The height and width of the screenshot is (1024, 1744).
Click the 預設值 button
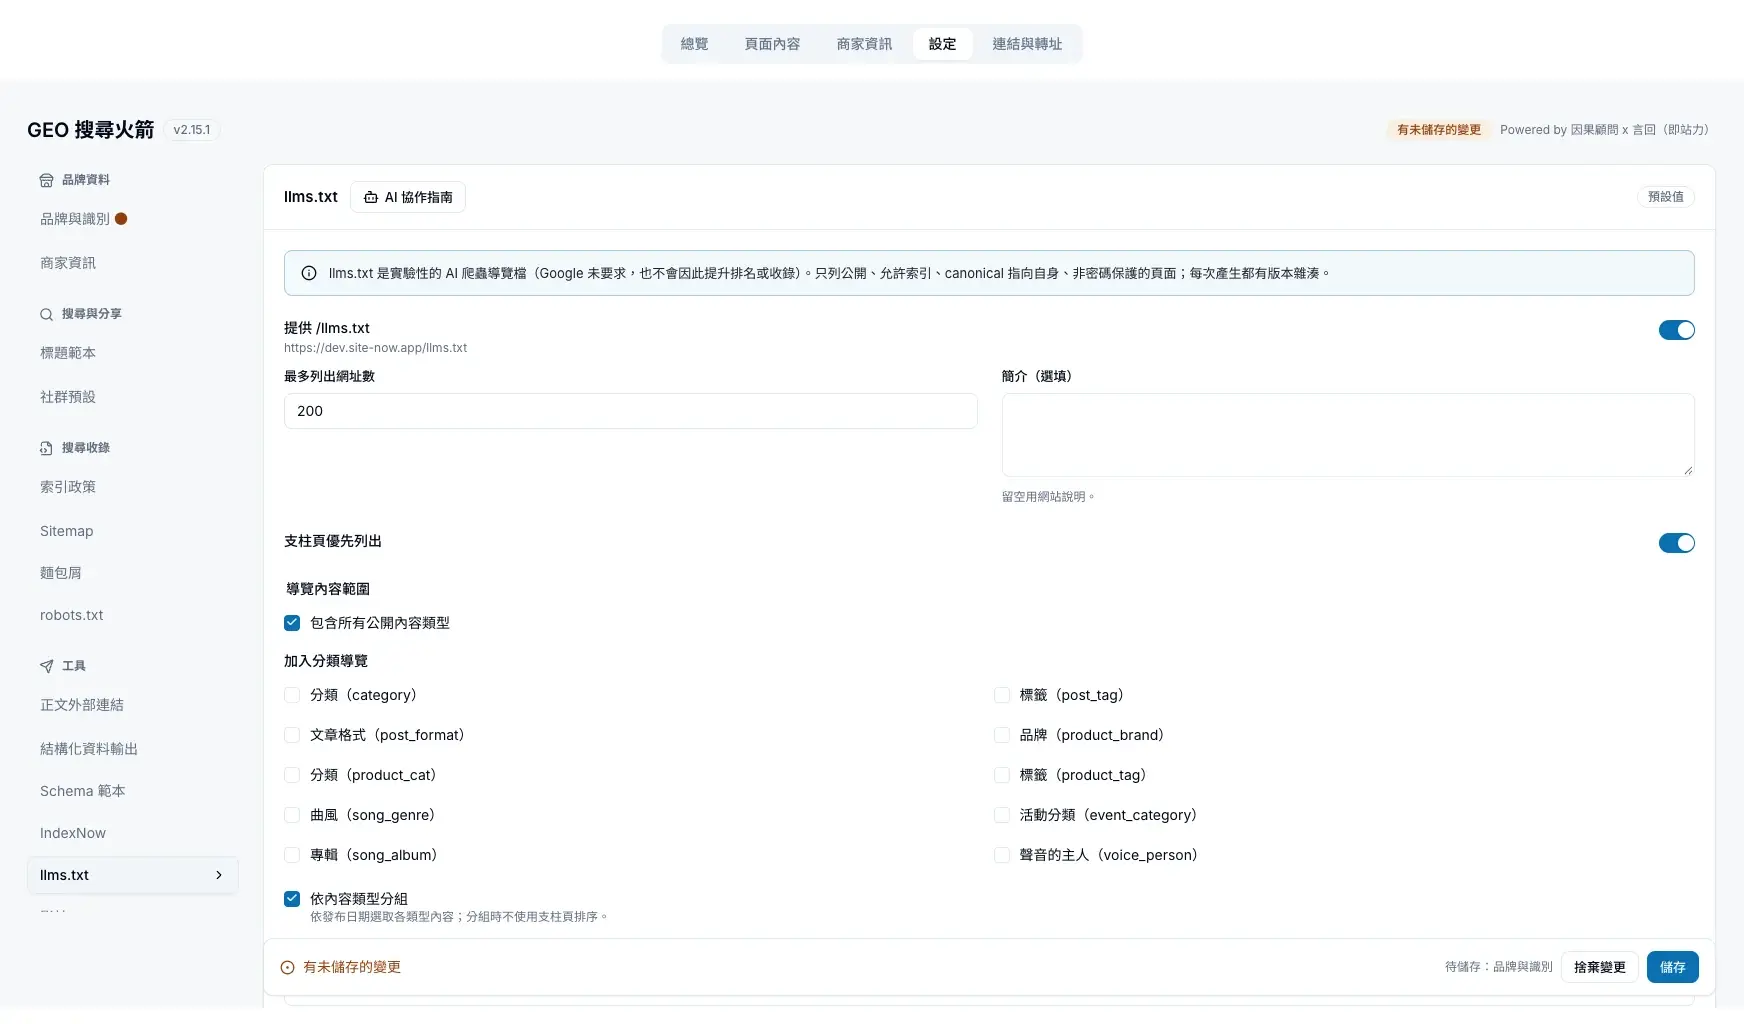(1666, 197)
